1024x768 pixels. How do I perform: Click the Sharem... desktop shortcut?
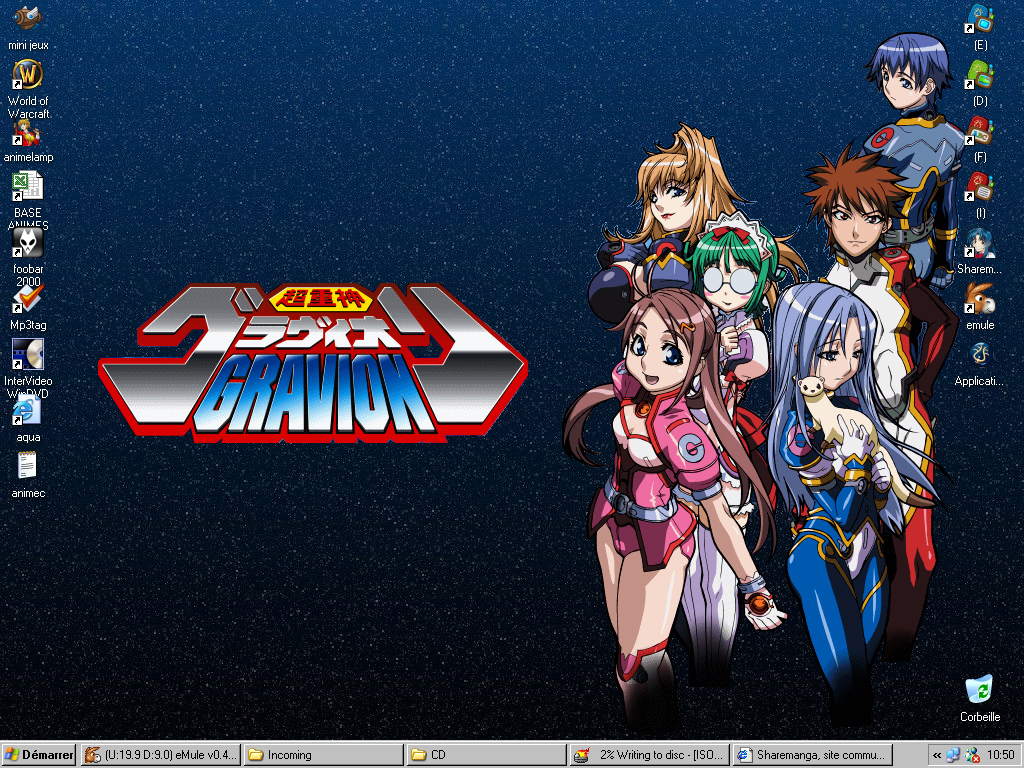(980, 252)
